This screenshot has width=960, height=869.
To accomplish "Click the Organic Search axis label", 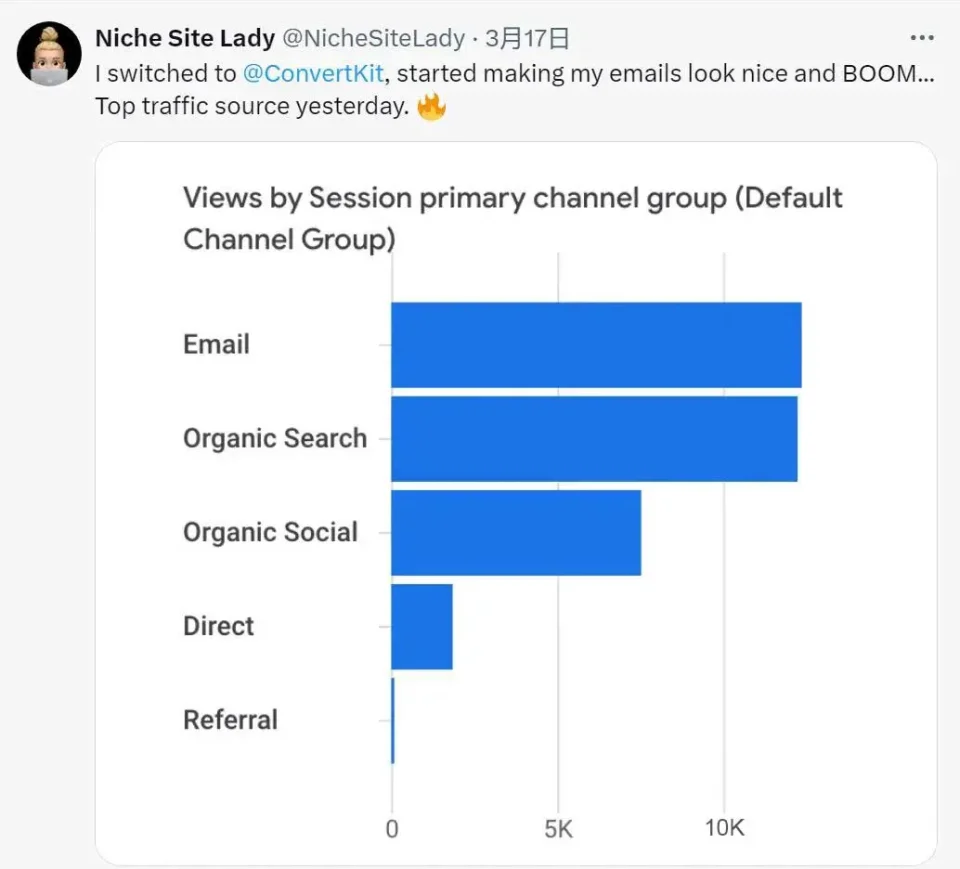I will pyautogui.click(x=275, y=438).
